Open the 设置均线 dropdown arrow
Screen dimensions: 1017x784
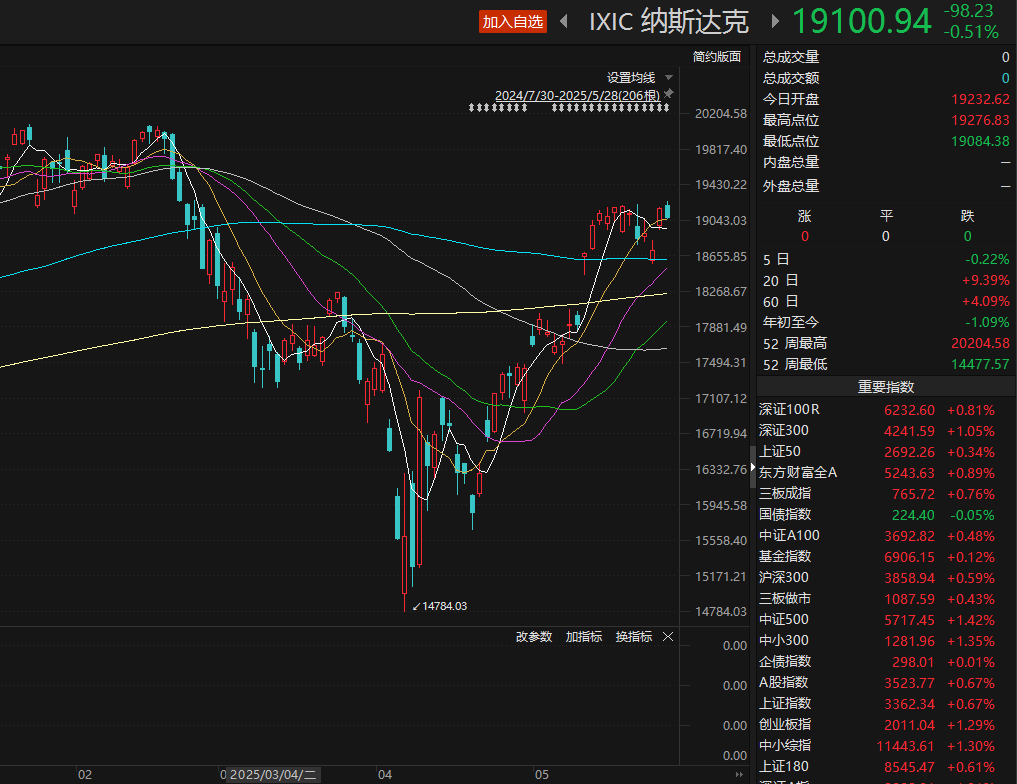[x=669, y=77]
